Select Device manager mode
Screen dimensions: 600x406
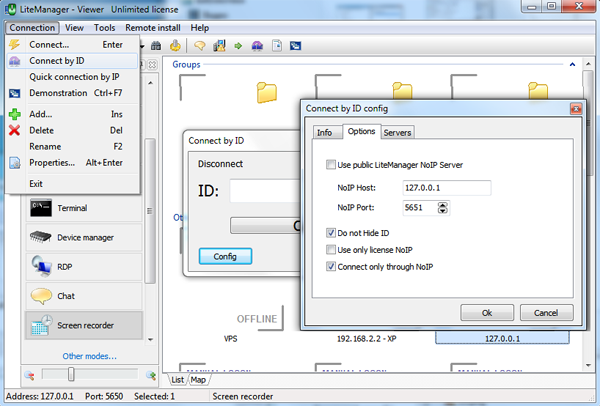[84, 238]
